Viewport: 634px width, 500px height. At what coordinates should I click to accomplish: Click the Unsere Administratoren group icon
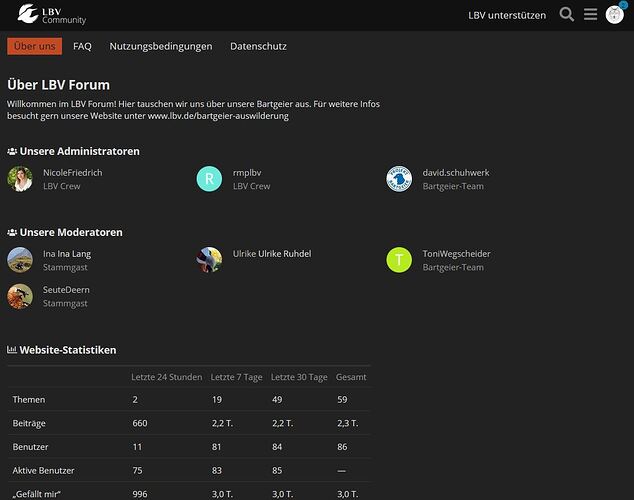(12, 151)
